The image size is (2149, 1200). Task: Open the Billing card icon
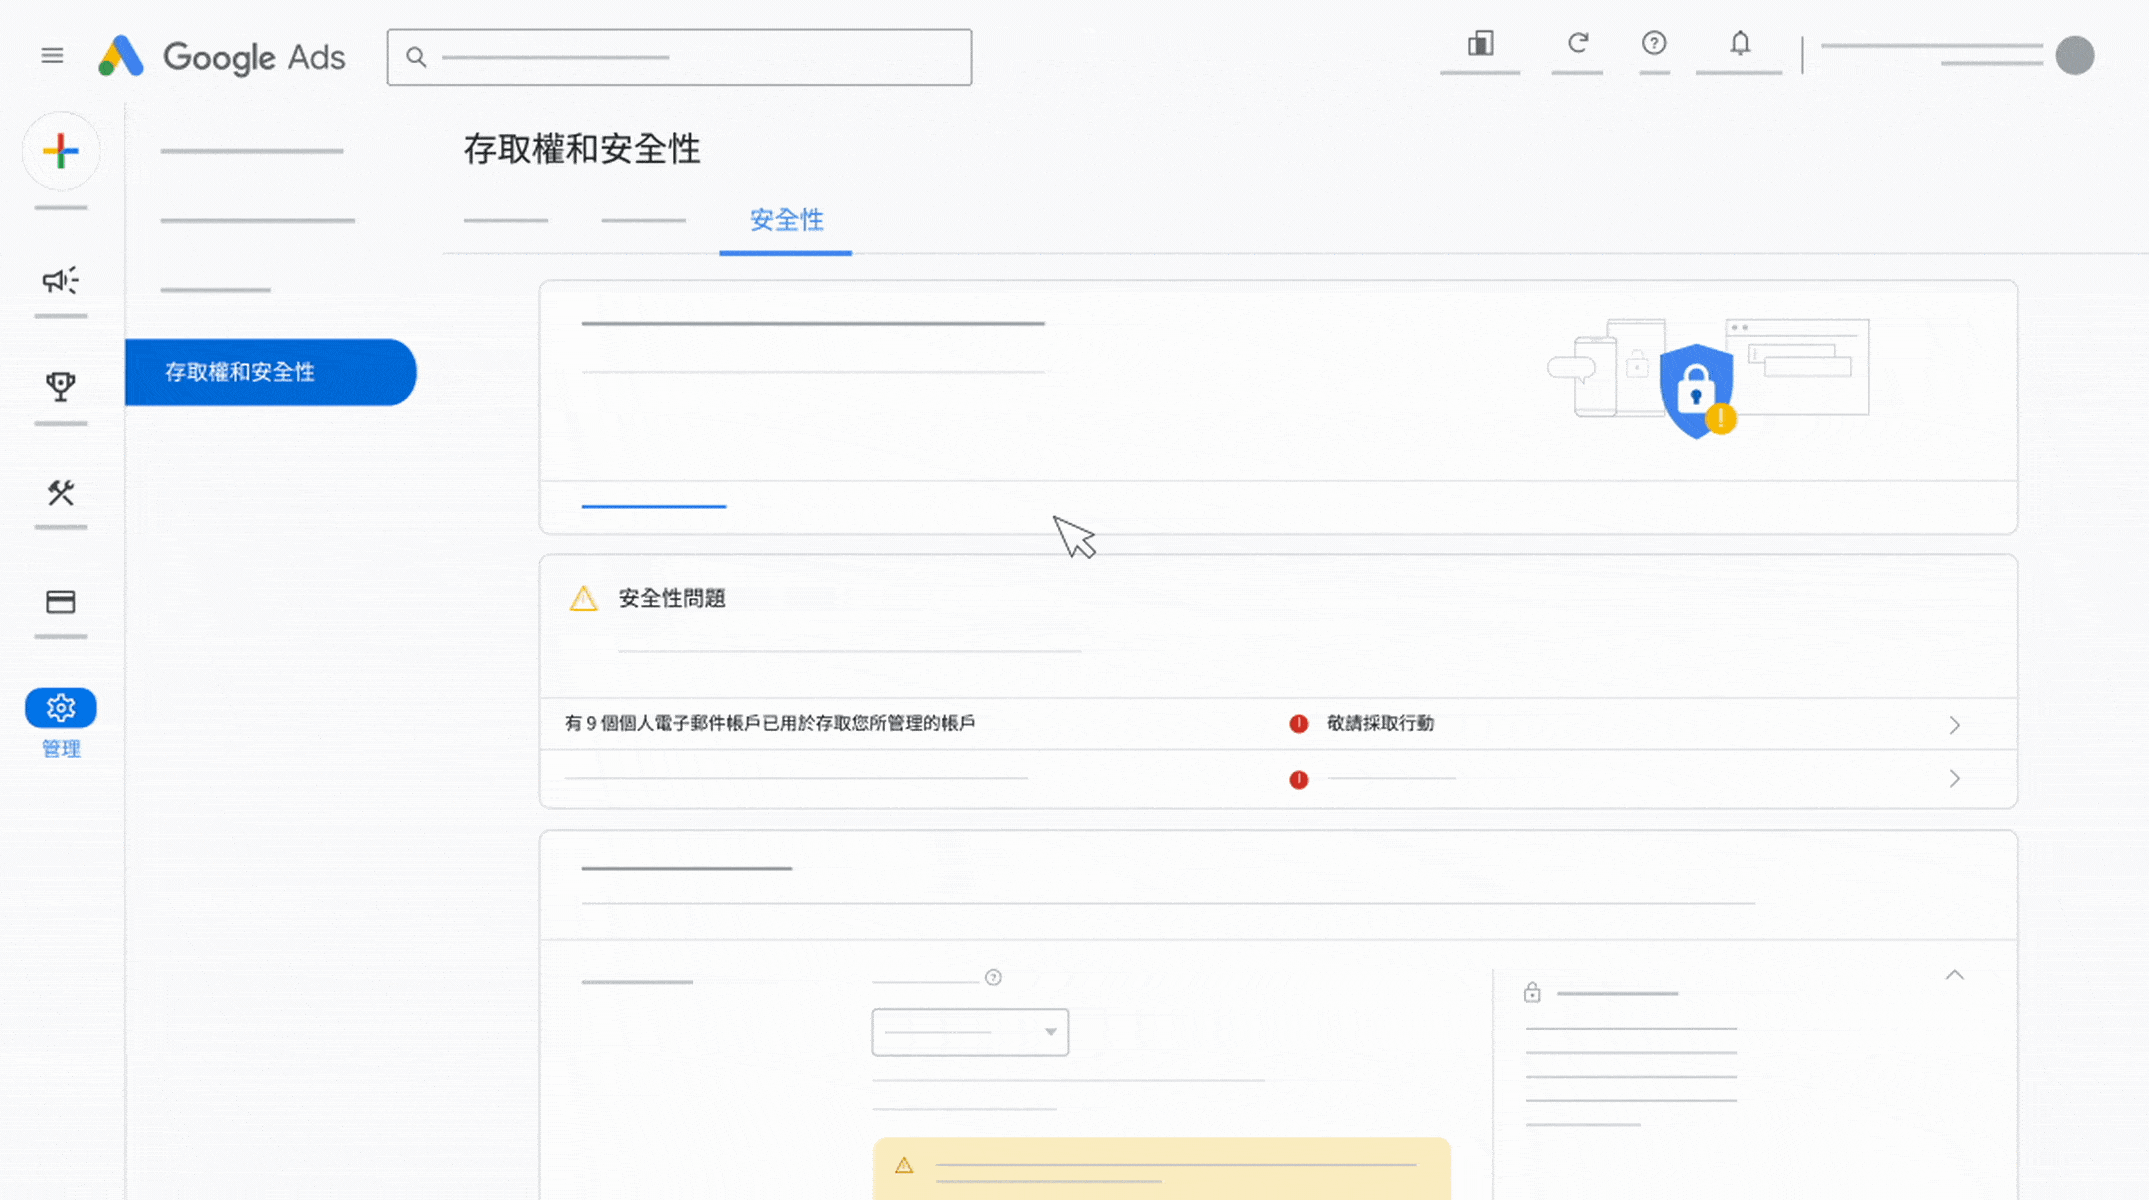click(60, 602)
